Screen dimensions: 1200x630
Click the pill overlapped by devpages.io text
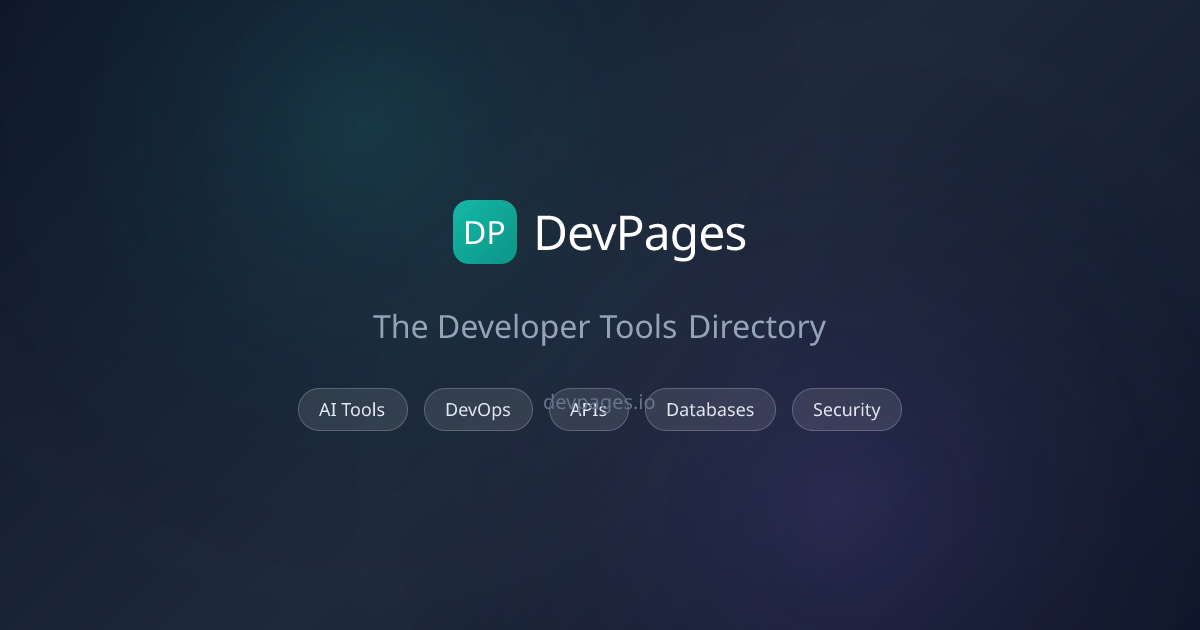coord(589,418)
